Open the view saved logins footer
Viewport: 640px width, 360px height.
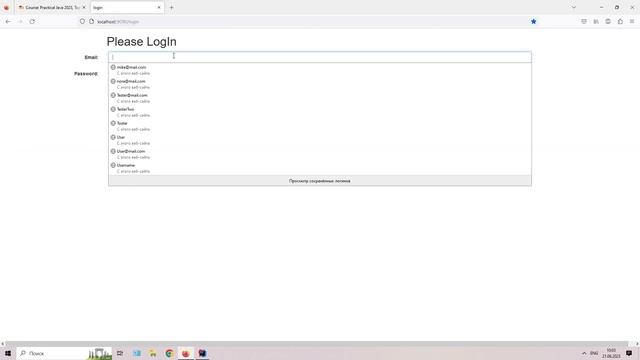[x=320, y=181]
